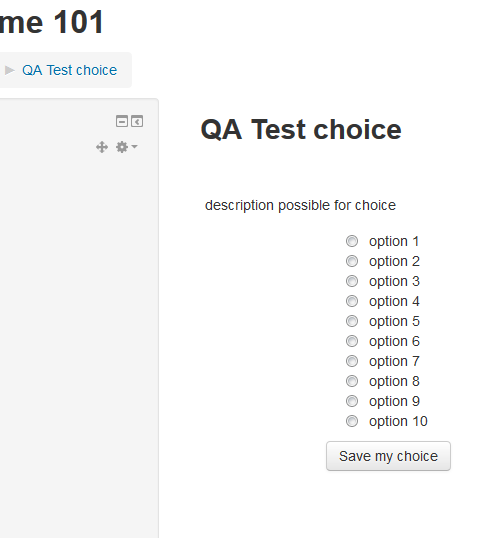
Task: Choose the option 3 radio button
Action: (x=352, y=281)
